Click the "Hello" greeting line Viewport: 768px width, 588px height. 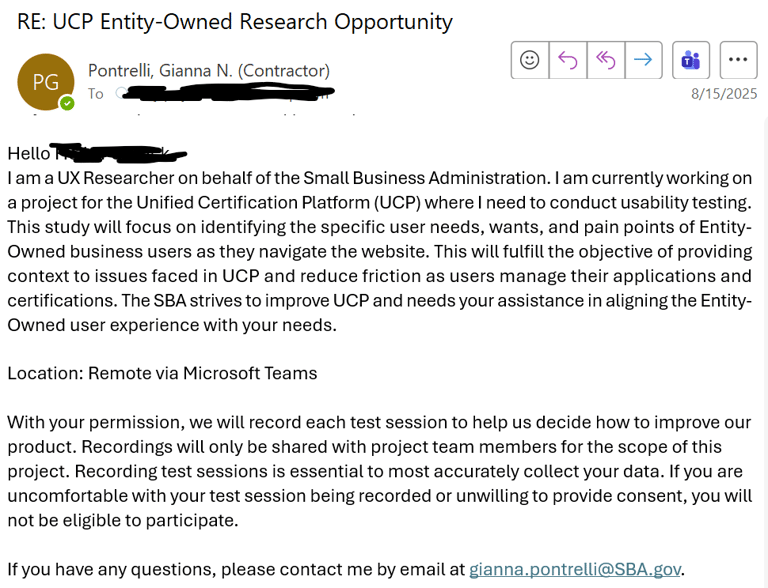pos(28,154)
